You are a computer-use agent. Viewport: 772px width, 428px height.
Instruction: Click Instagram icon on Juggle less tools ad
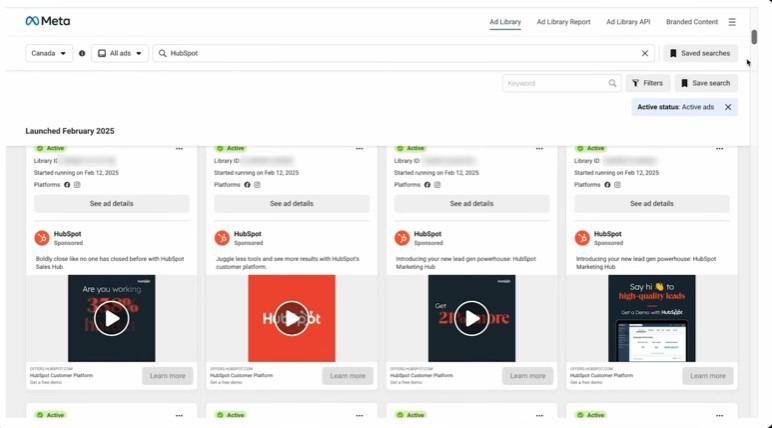257,185
